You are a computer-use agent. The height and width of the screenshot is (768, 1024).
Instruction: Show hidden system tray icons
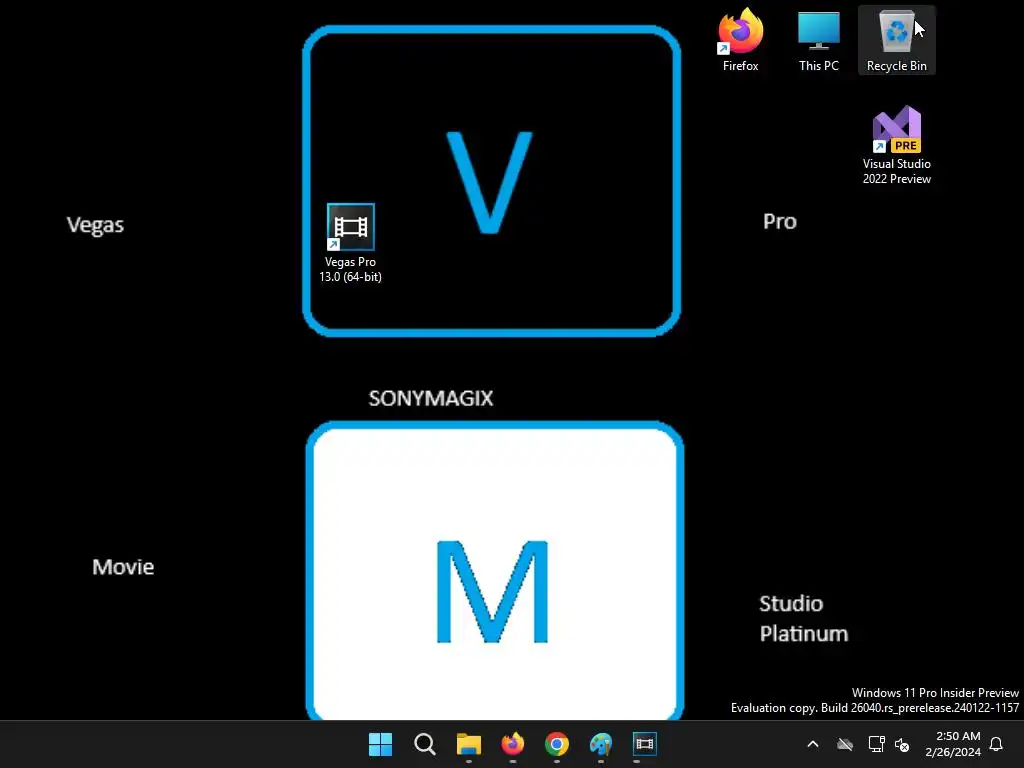coord(813,744)
